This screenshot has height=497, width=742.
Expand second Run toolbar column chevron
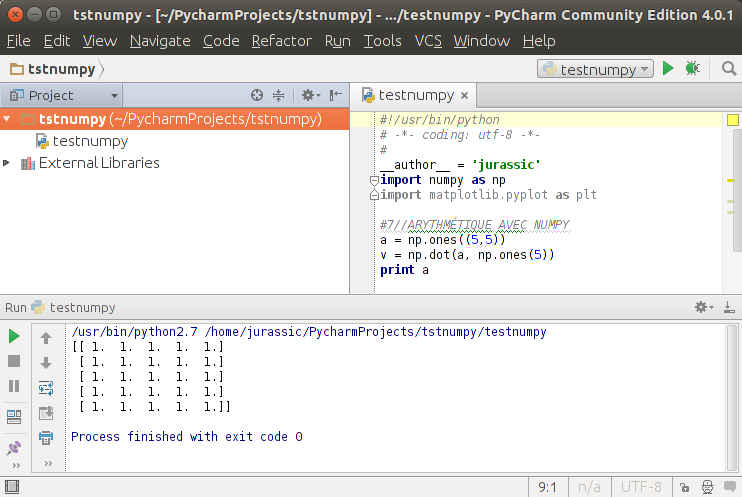point(48,463)
